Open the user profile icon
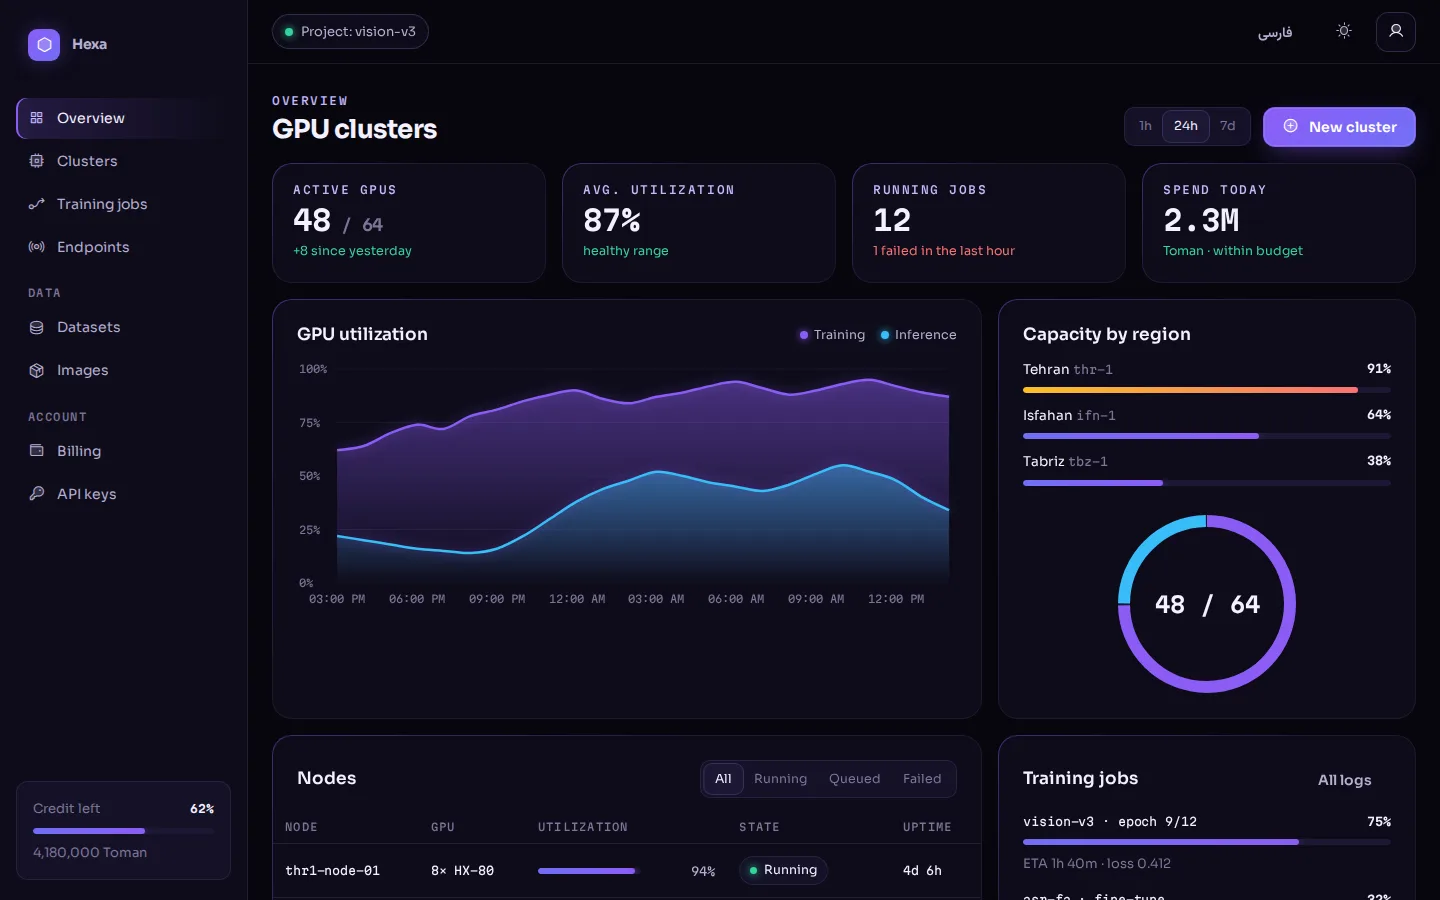Image resolution: width=1440 pixels, height=900 pixels. (1396, 32)
